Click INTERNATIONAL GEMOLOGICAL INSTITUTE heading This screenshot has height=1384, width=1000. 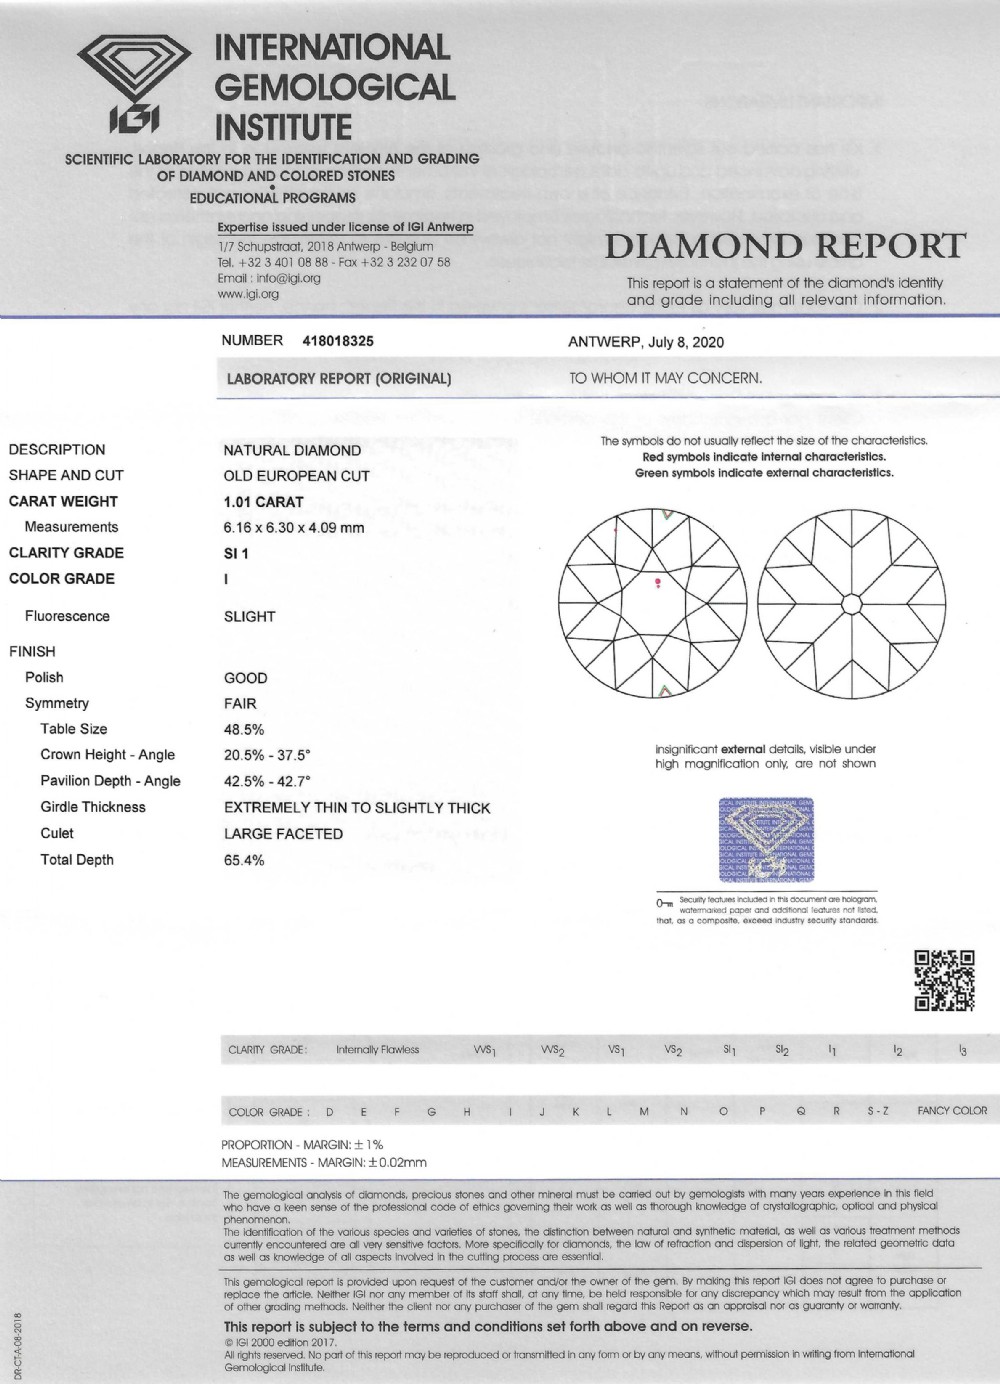point(335,87)
